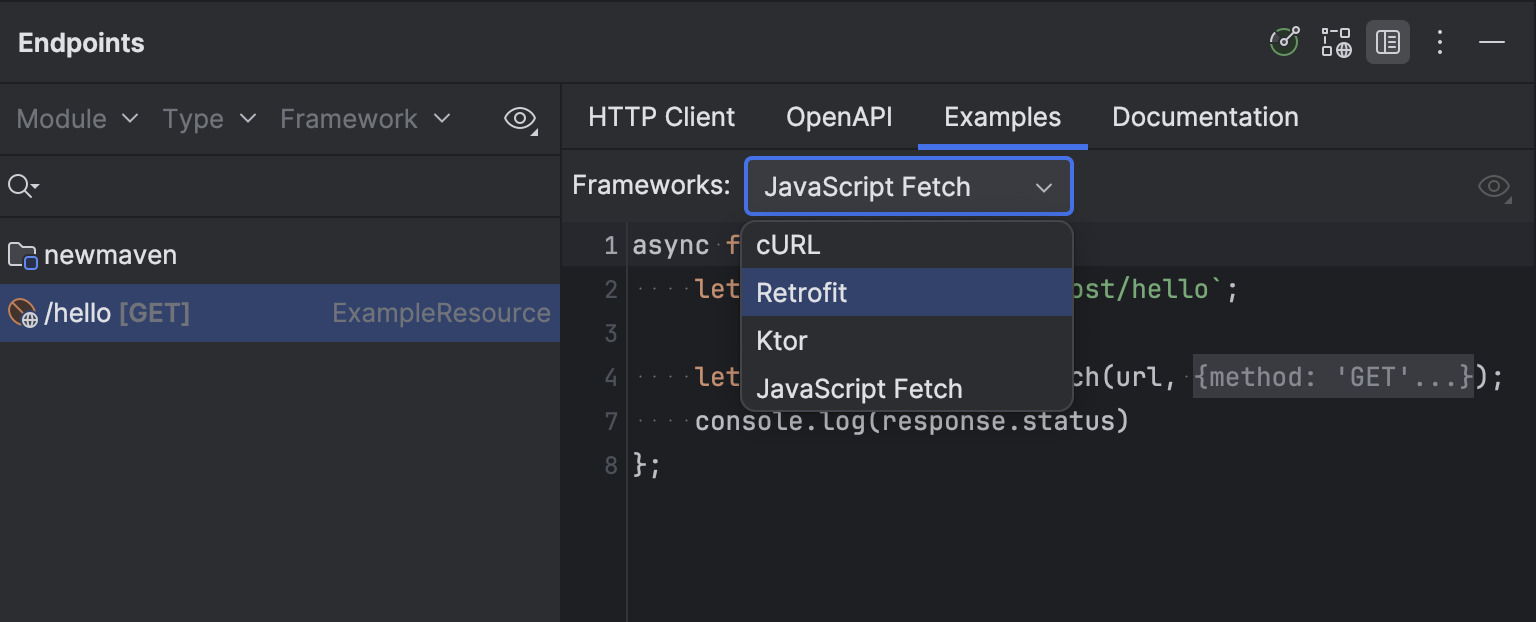Open the kebab more-options menu
Viewport: 1536px width, 622px height.
point(1440,42)
